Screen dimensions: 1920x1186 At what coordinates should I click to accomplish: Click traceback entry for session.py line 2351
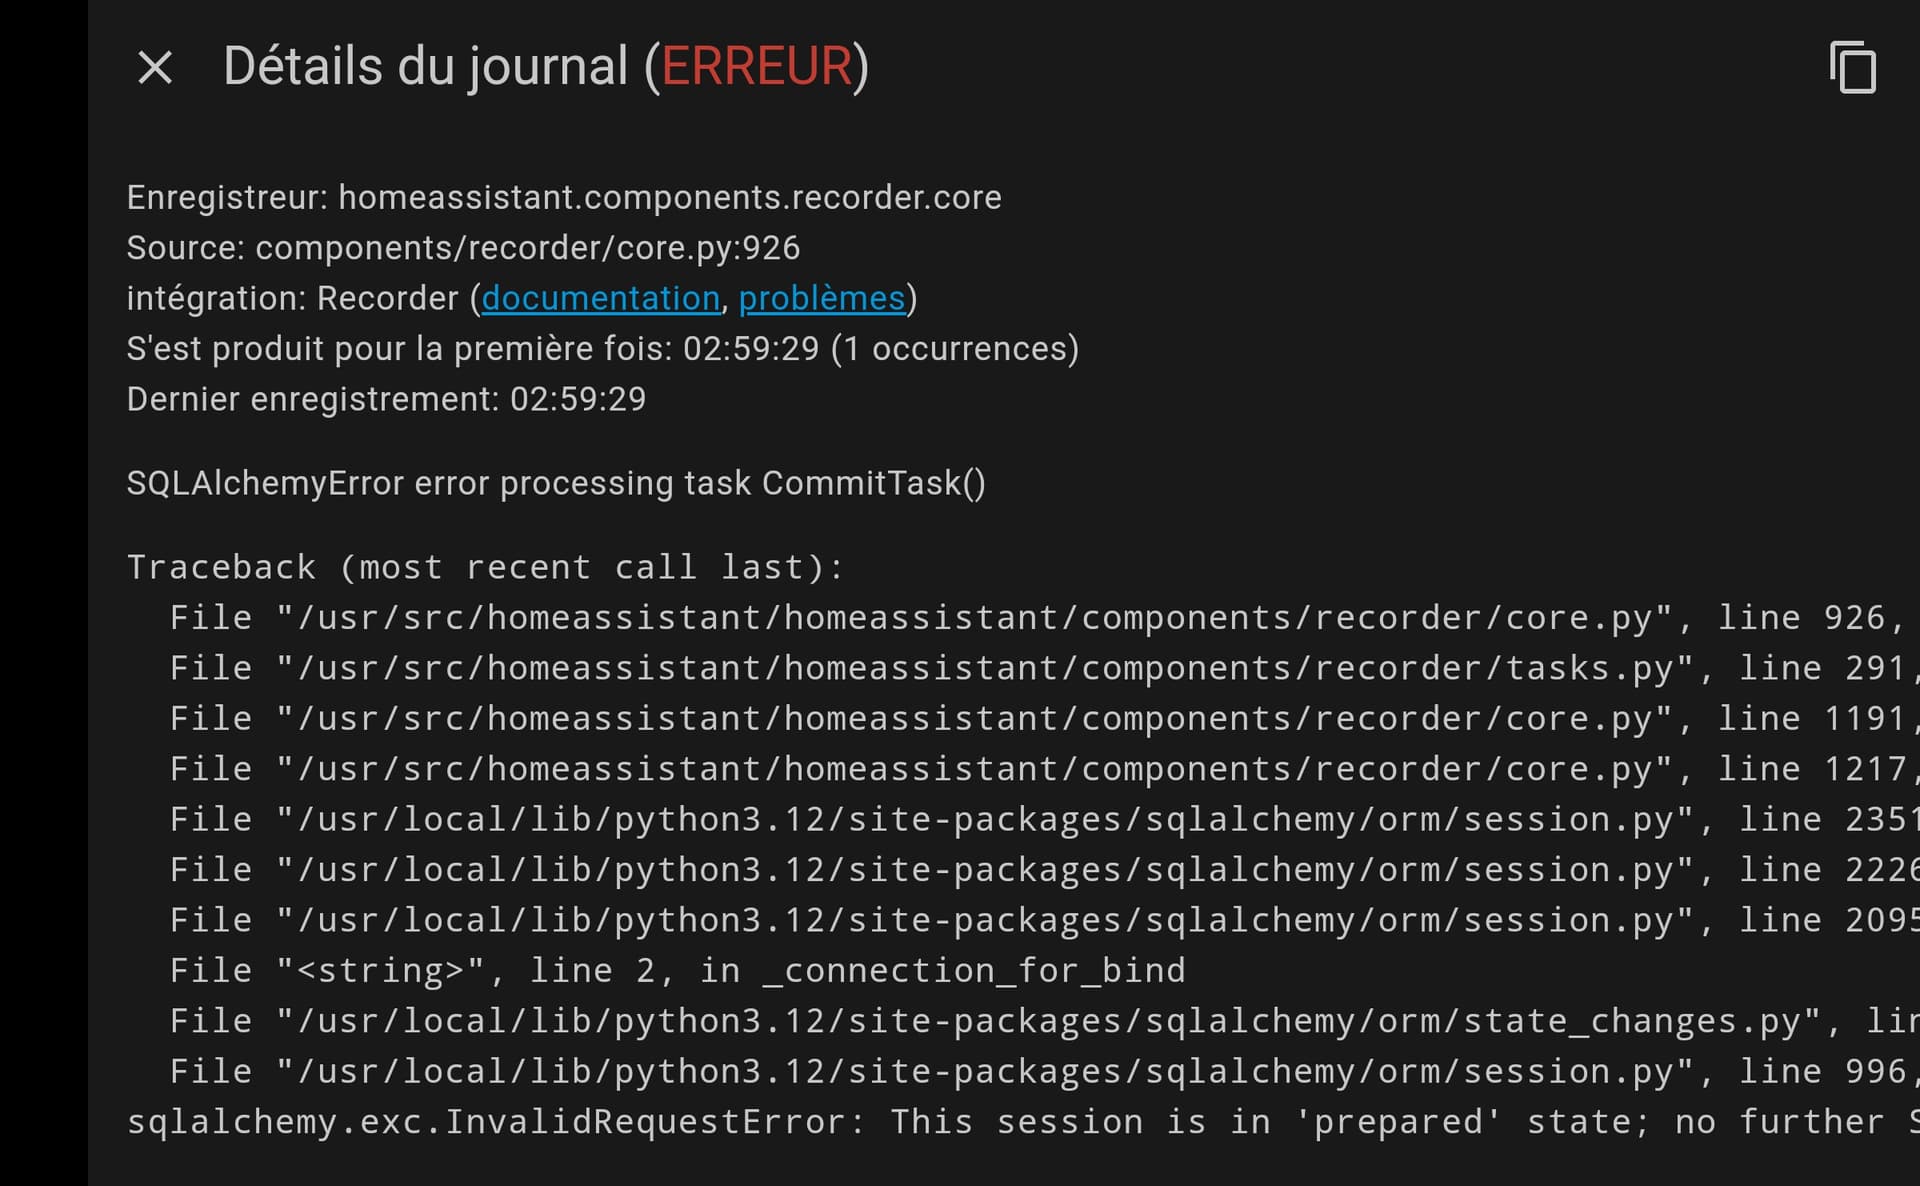click(1044, 819)
